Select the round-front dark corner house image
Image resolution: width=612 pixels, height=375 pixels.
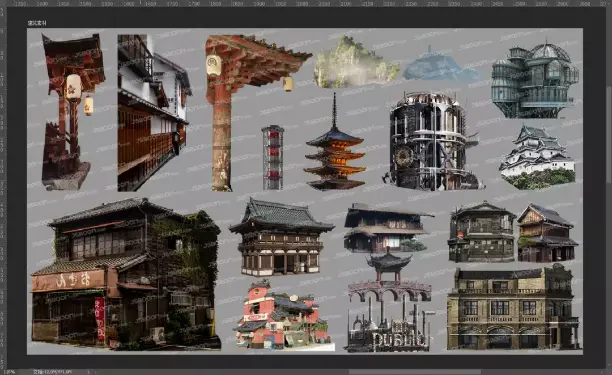click(482, 231)
